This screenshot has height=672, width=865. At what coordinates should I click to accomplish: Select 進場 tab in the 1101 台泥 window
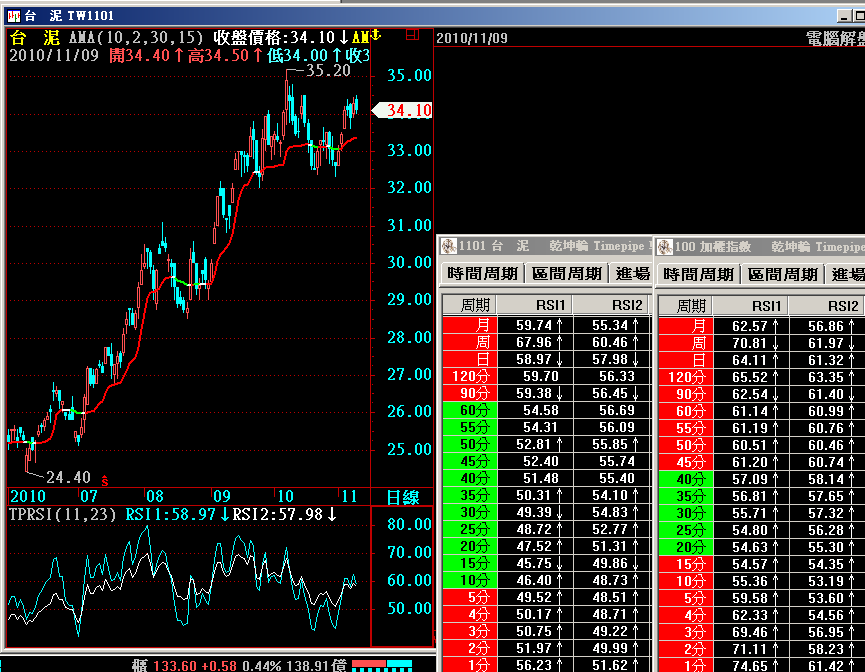click(x=632, y=274)
